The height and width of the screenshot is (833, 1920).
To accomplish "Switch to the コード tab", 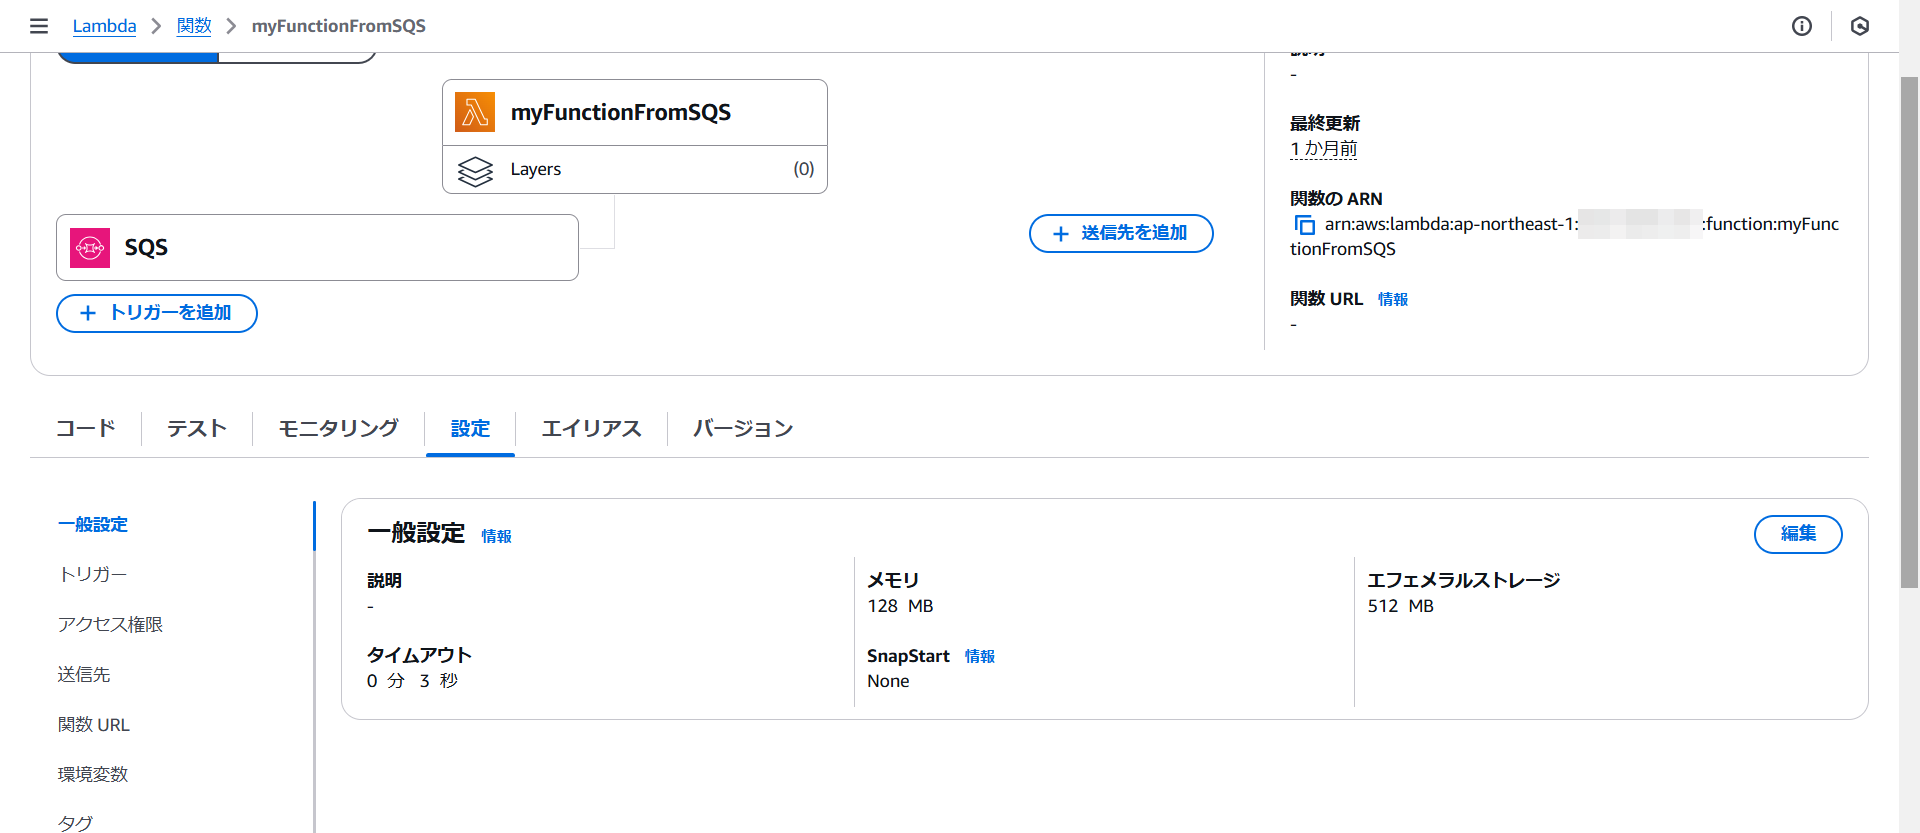I will pos(86,429).
